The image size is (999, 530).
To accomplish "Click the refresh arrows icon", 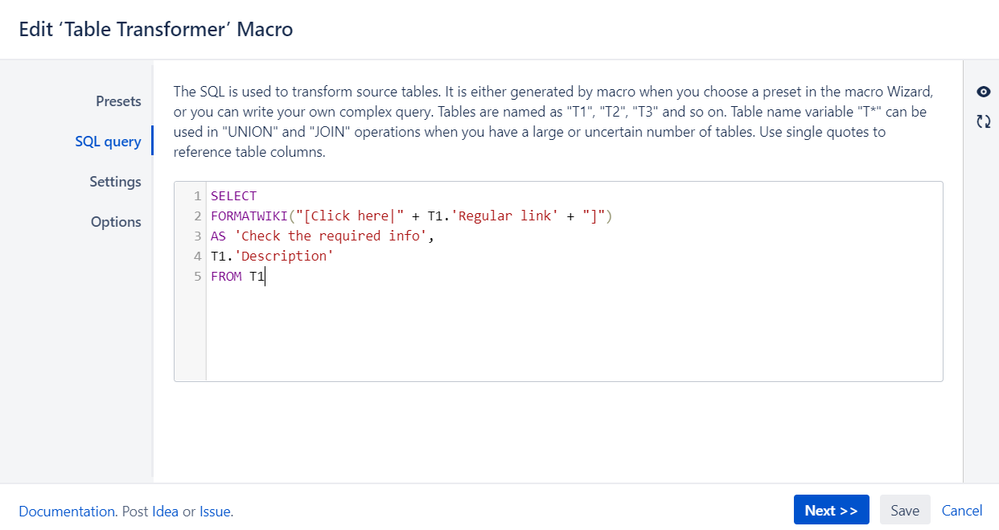I will (x=983, y=121).
